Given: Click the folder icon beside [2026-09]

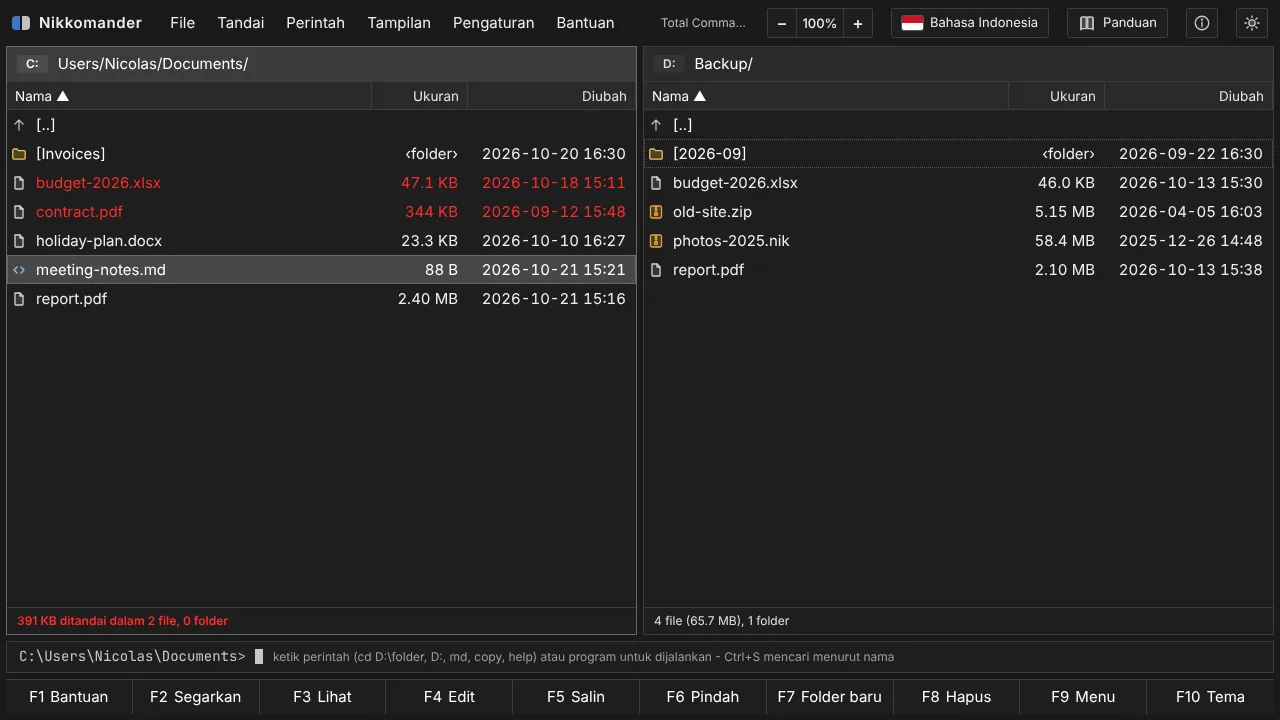Looking at the screenshot, I should tap(656, 154).
